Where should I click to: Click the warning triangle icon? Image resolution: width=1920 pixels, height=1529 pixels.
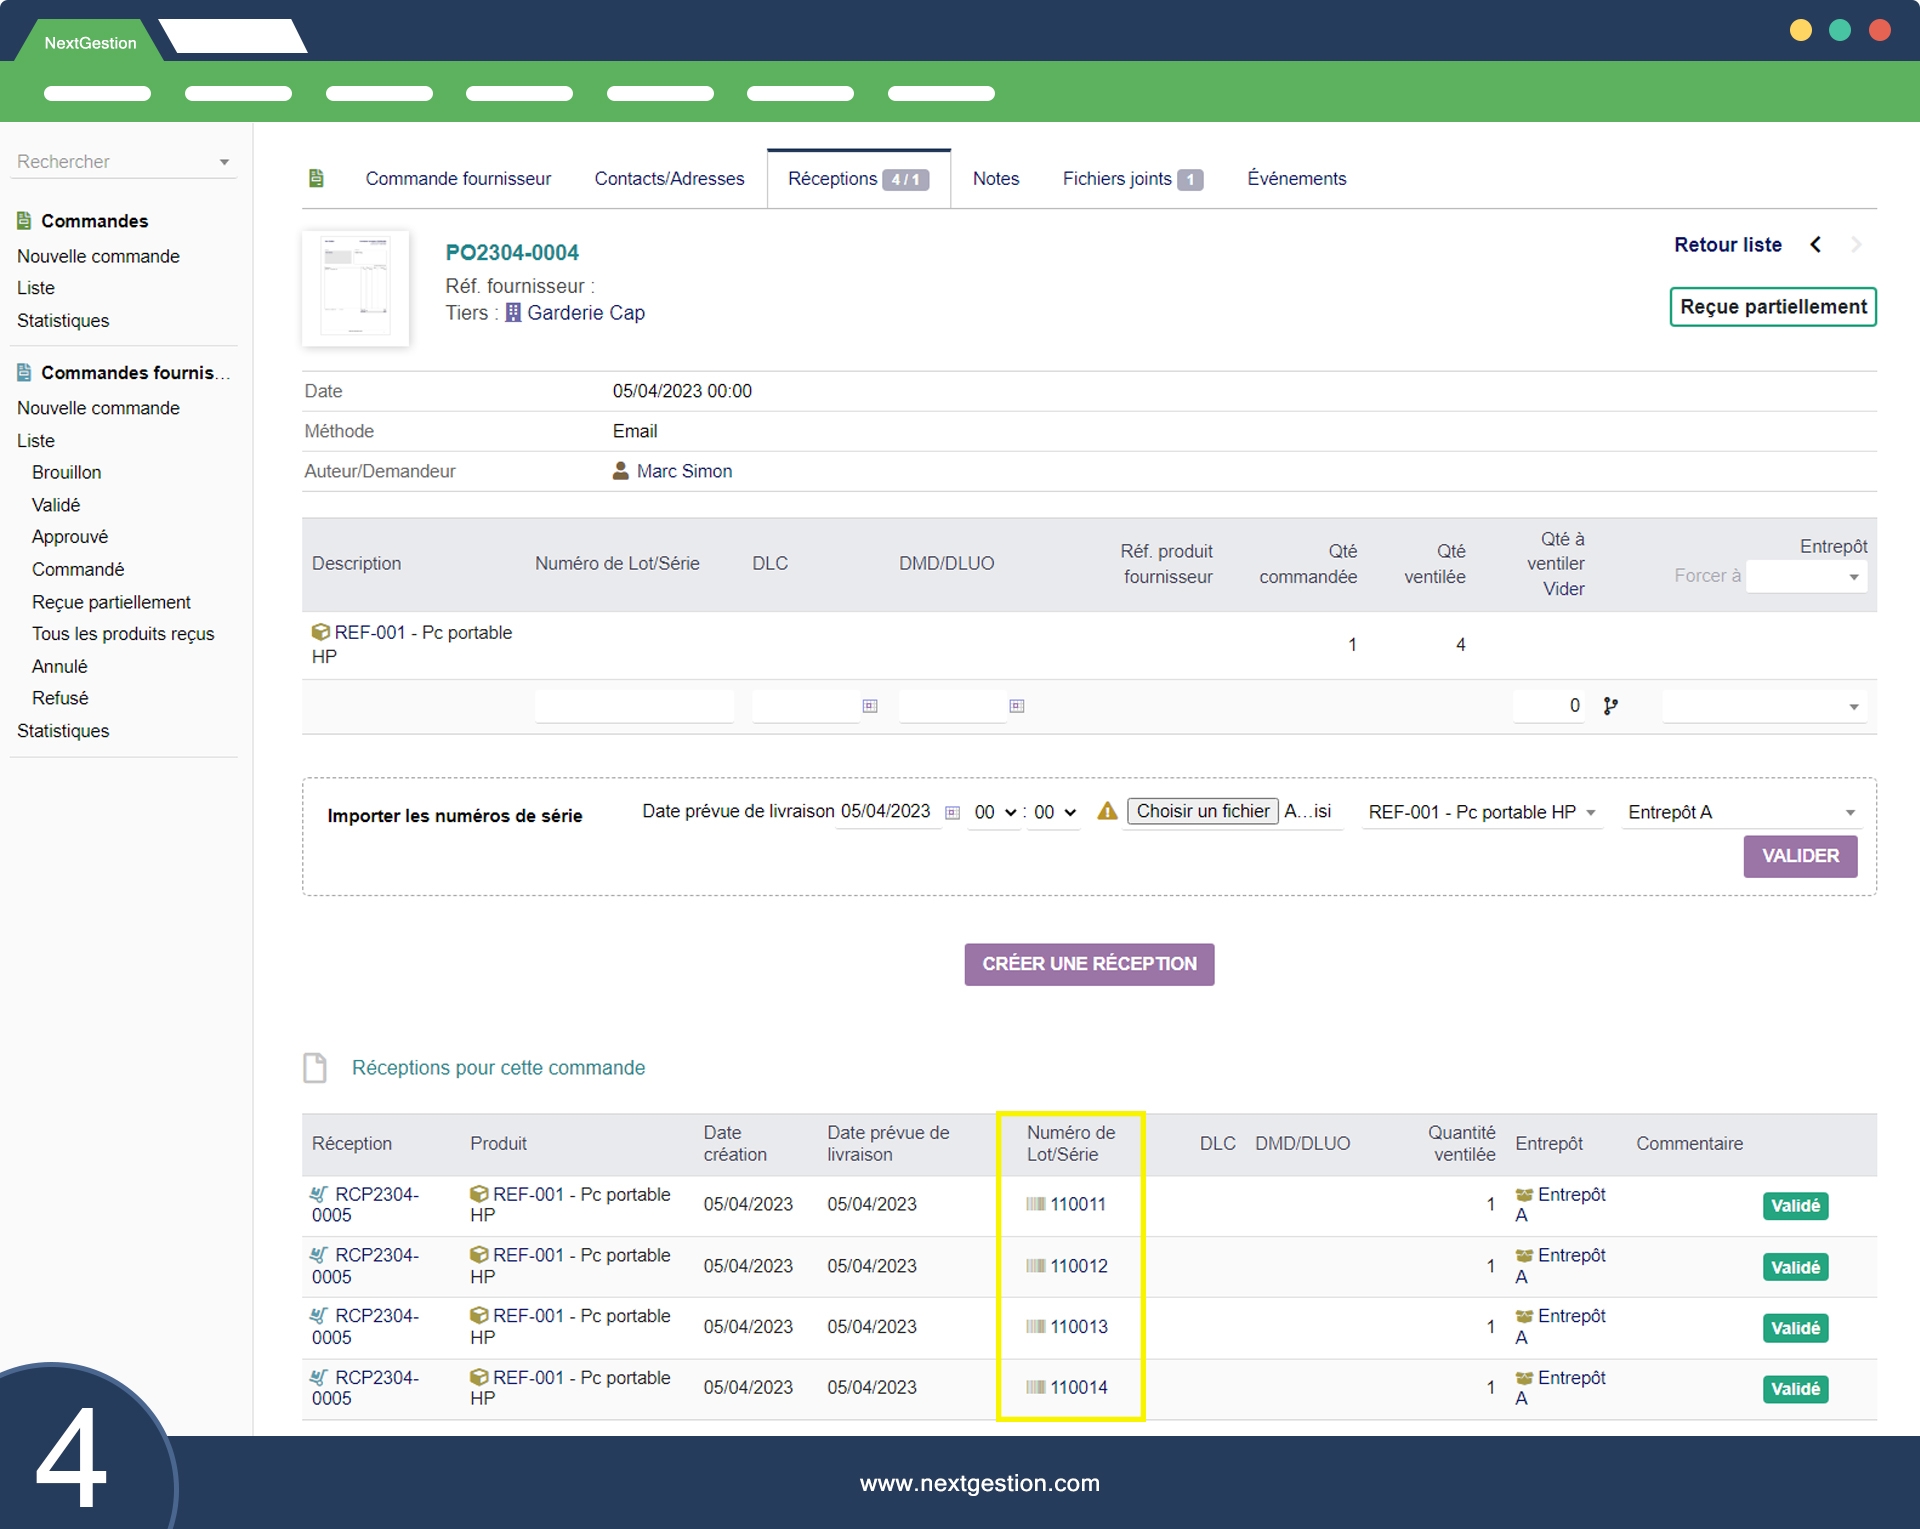[x=1107, y=812]
